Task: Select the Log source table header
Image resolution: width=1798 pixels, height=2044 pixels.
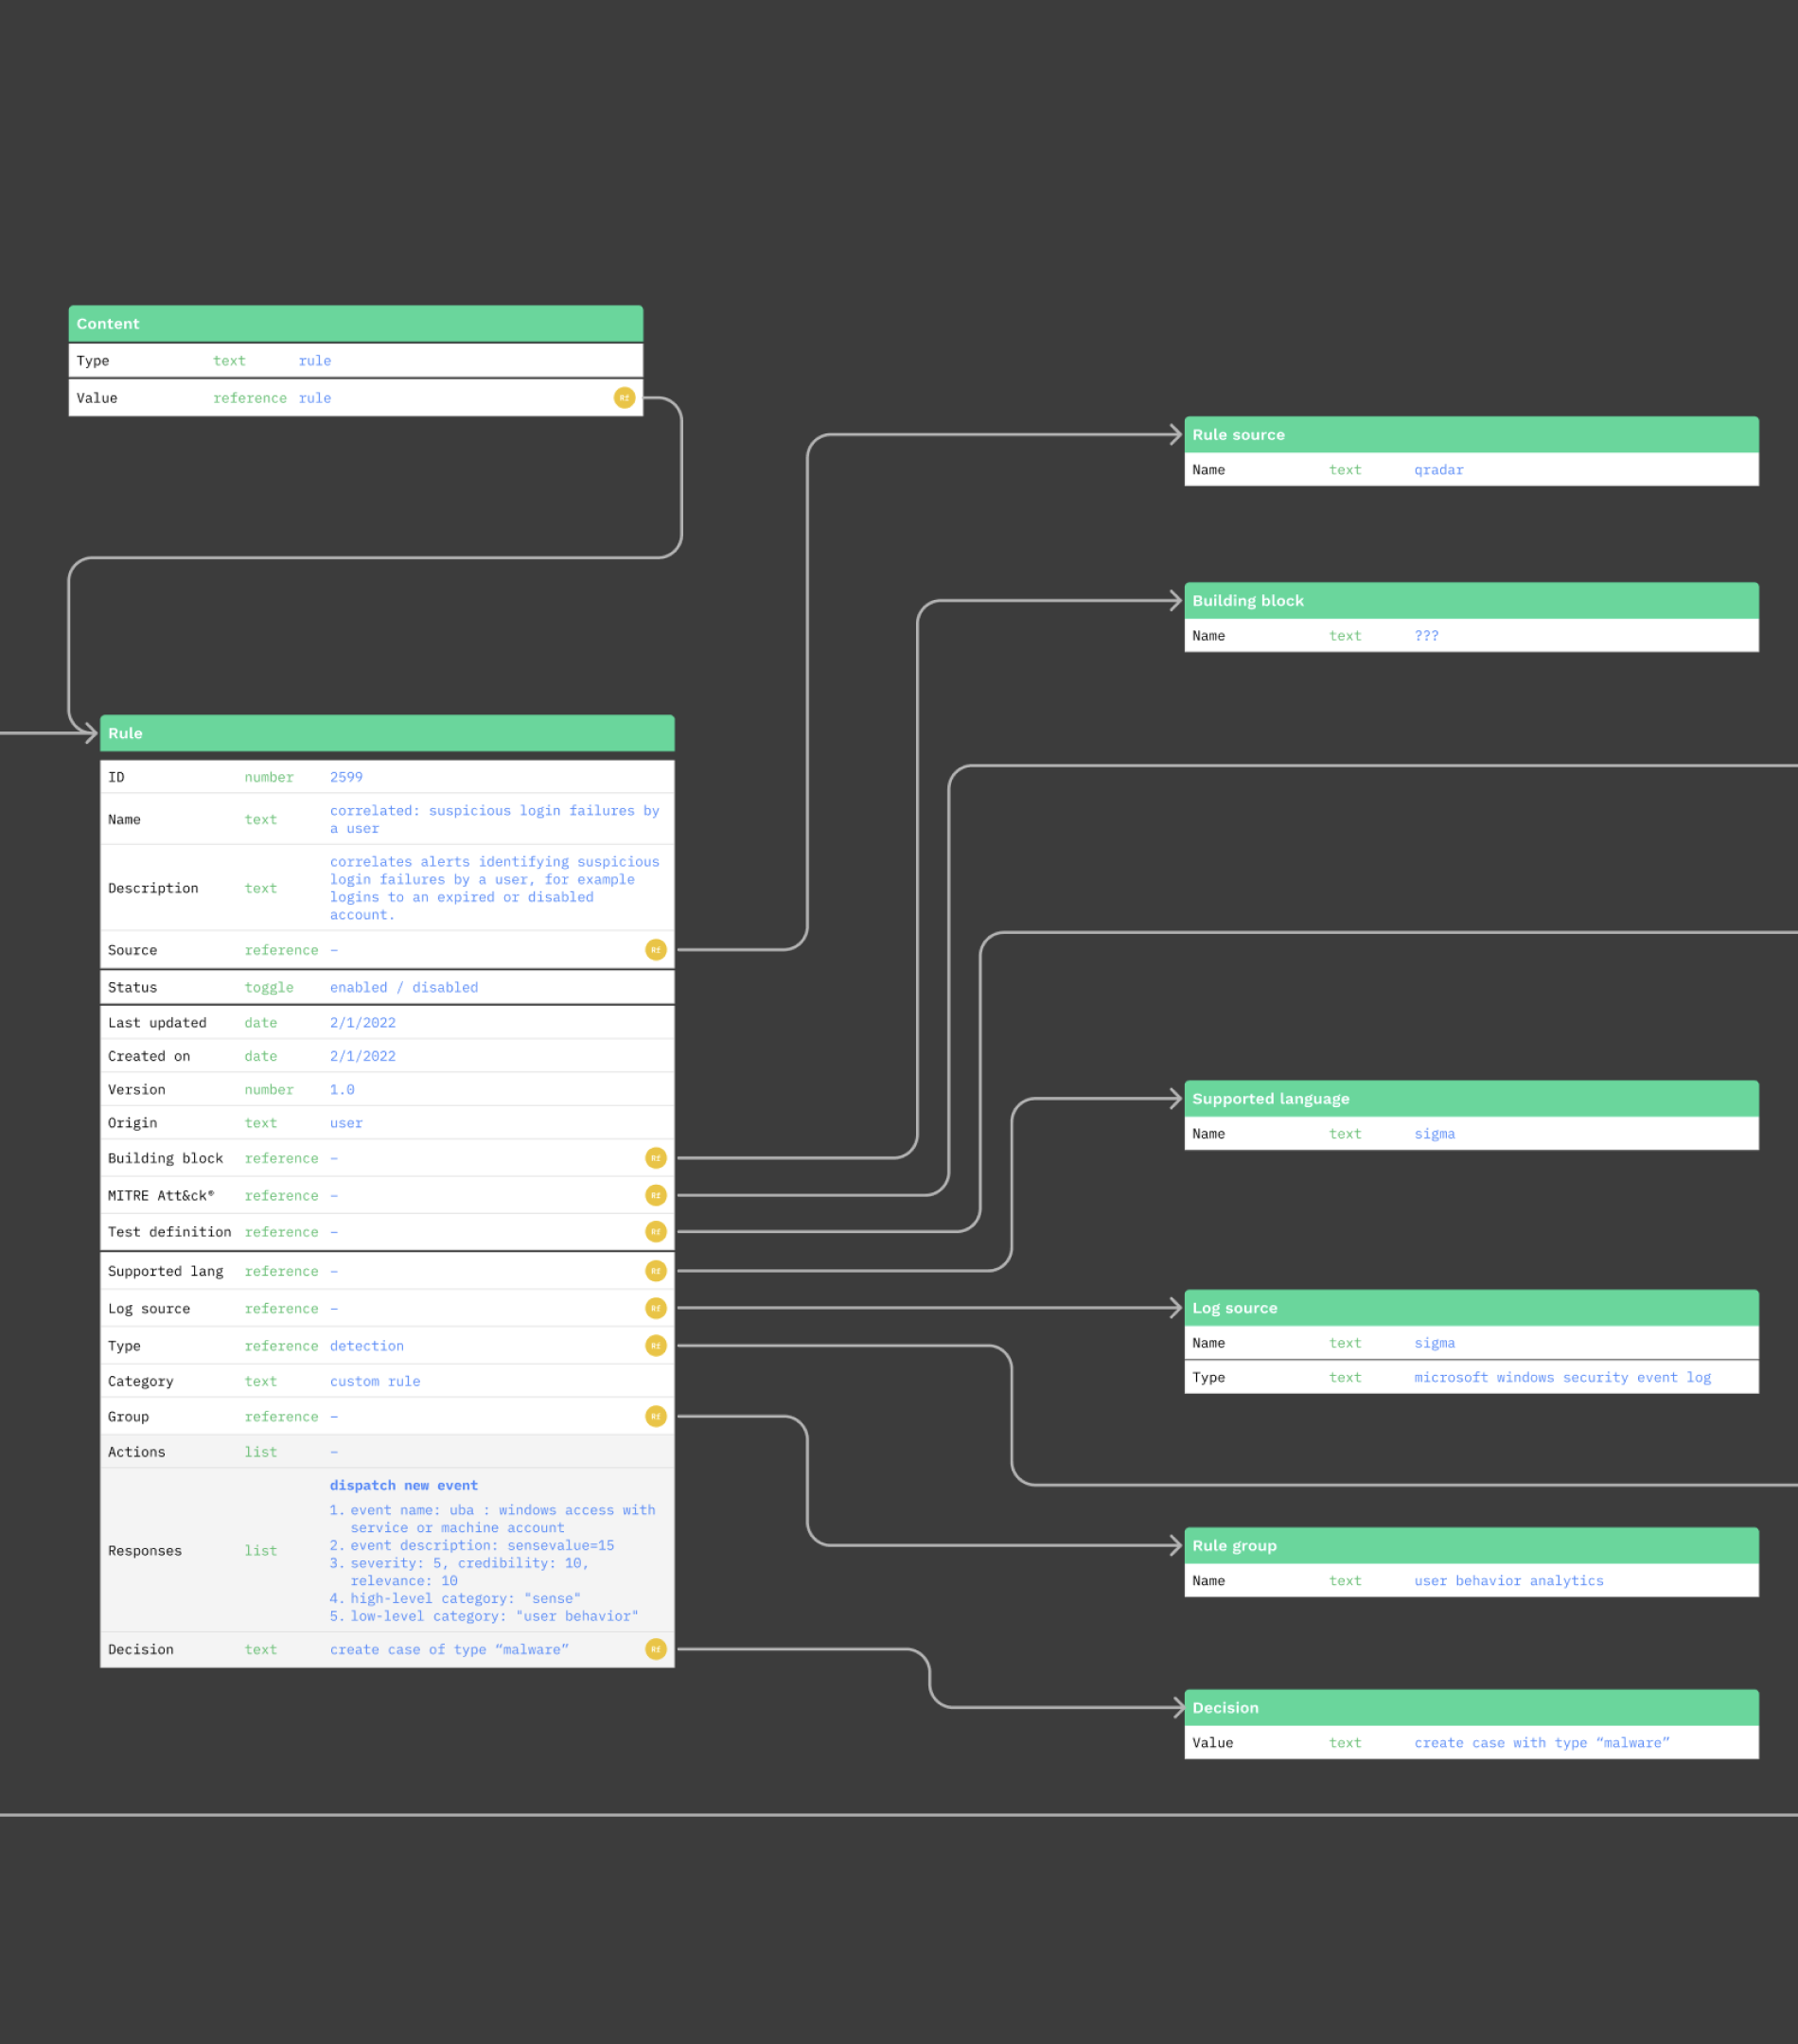Action: point(1472,1308)
